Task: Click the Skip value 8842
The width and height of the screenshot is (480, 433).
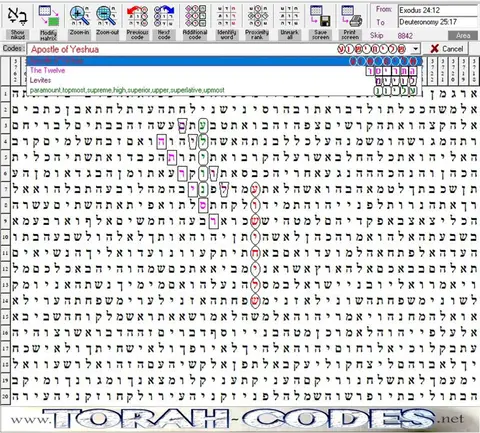Action: [x=405, y=36]
